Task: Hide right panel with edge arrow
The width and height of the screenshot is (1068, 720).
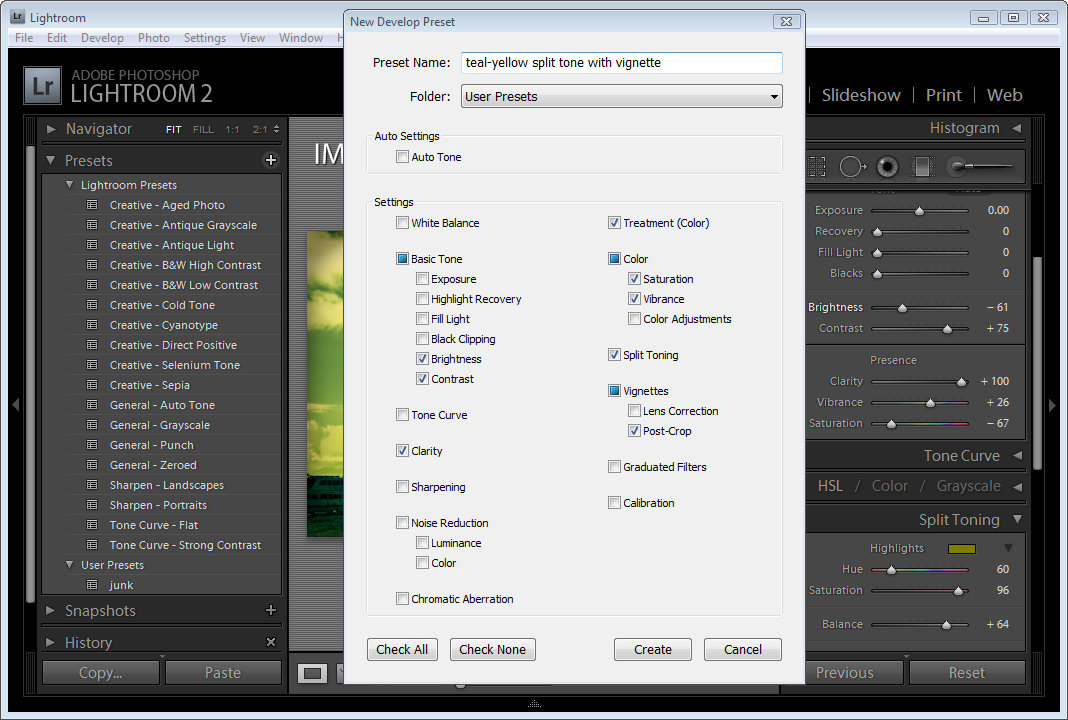Action: click(1053, 405)
